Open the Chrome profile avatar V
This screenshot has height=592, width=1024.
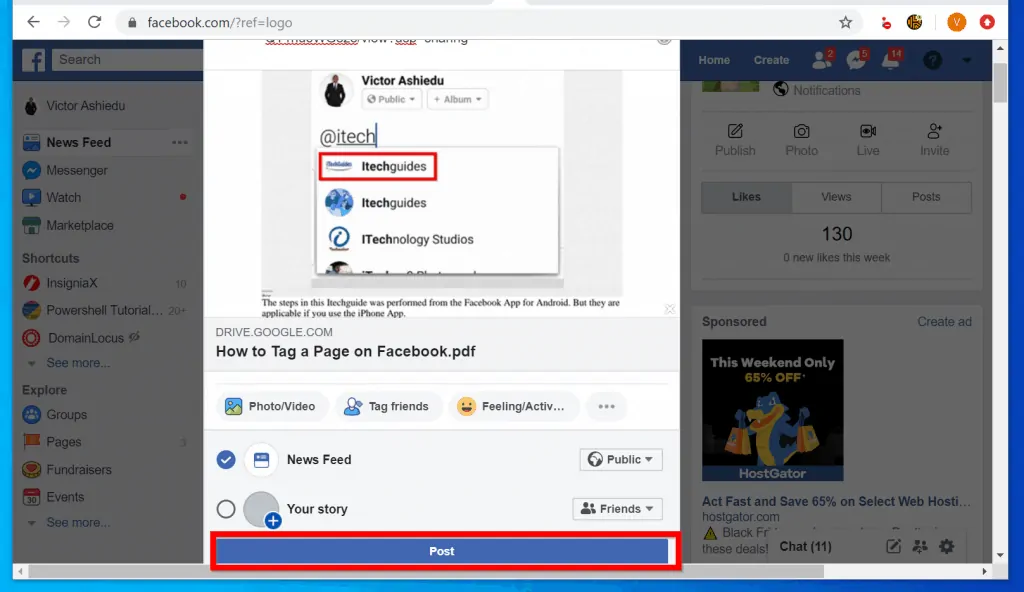click(x=956, y=23)
